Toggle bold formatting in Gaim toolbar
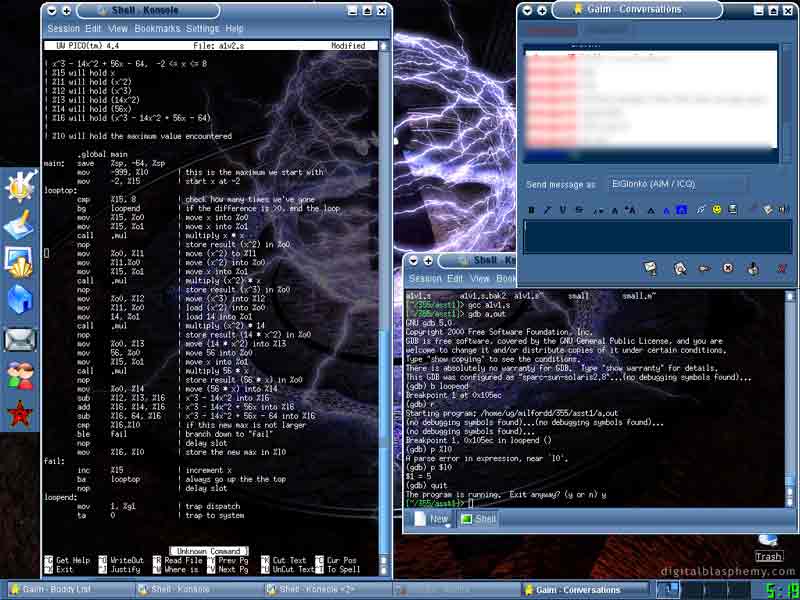 pos(532,209)
